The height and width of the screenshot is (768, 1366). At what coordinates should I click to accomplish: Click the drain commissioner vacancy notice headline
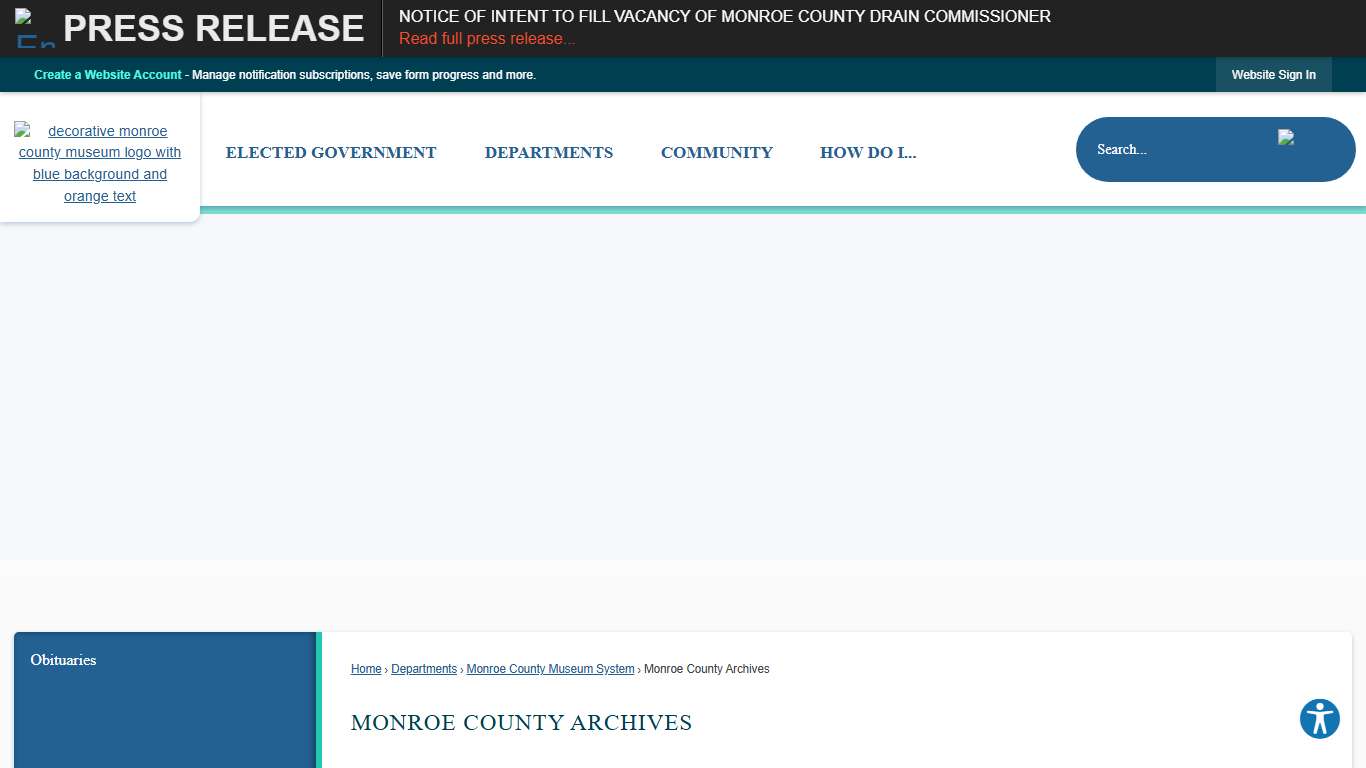point(724,16)
